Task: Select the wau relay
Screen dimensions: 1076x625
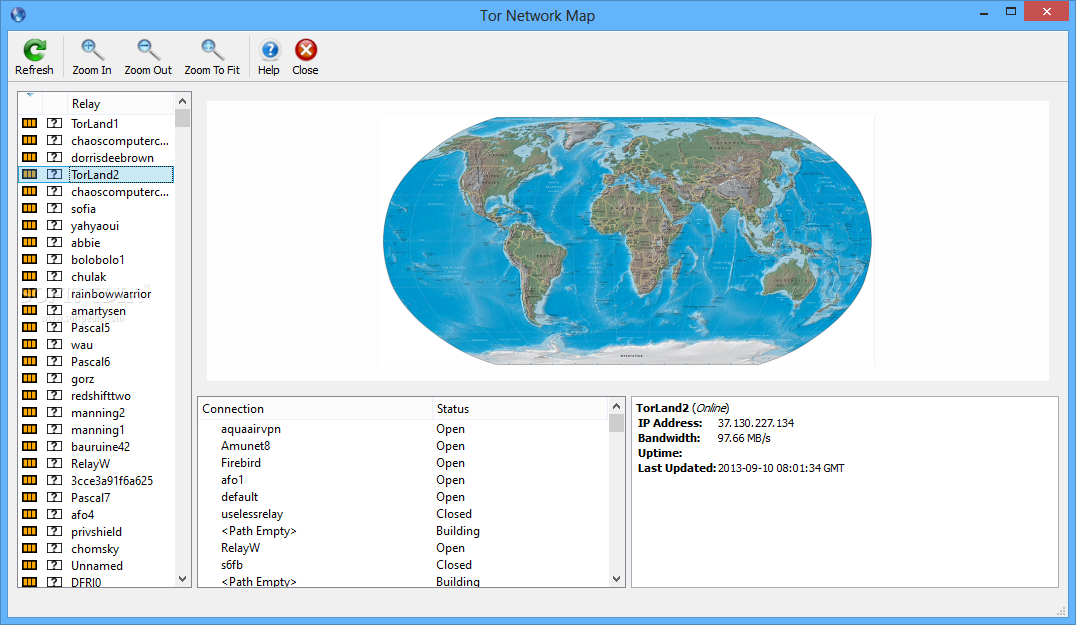Action: click(x=82, y=344)
